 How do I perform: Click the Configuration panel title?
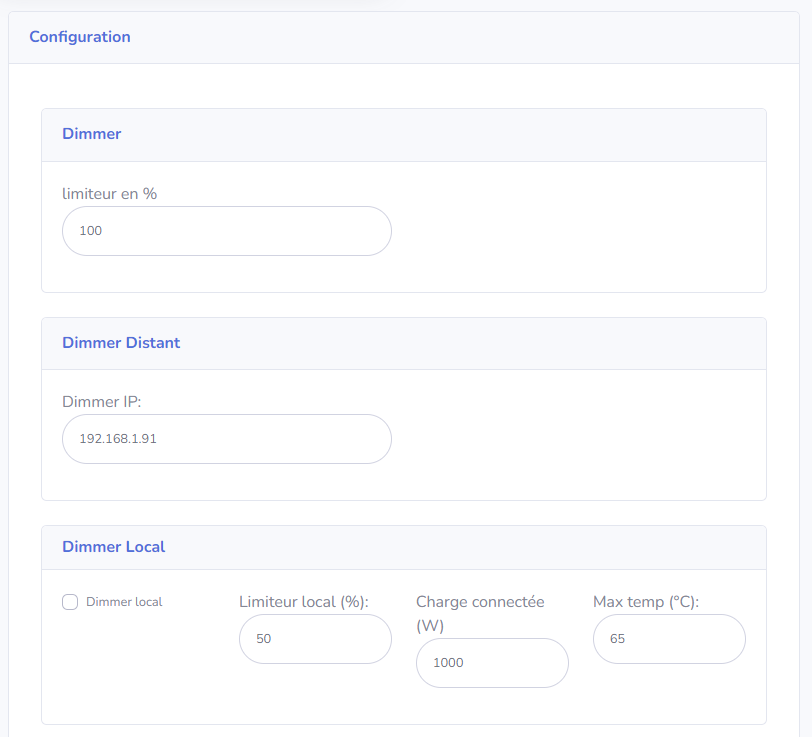click(80, 37)
